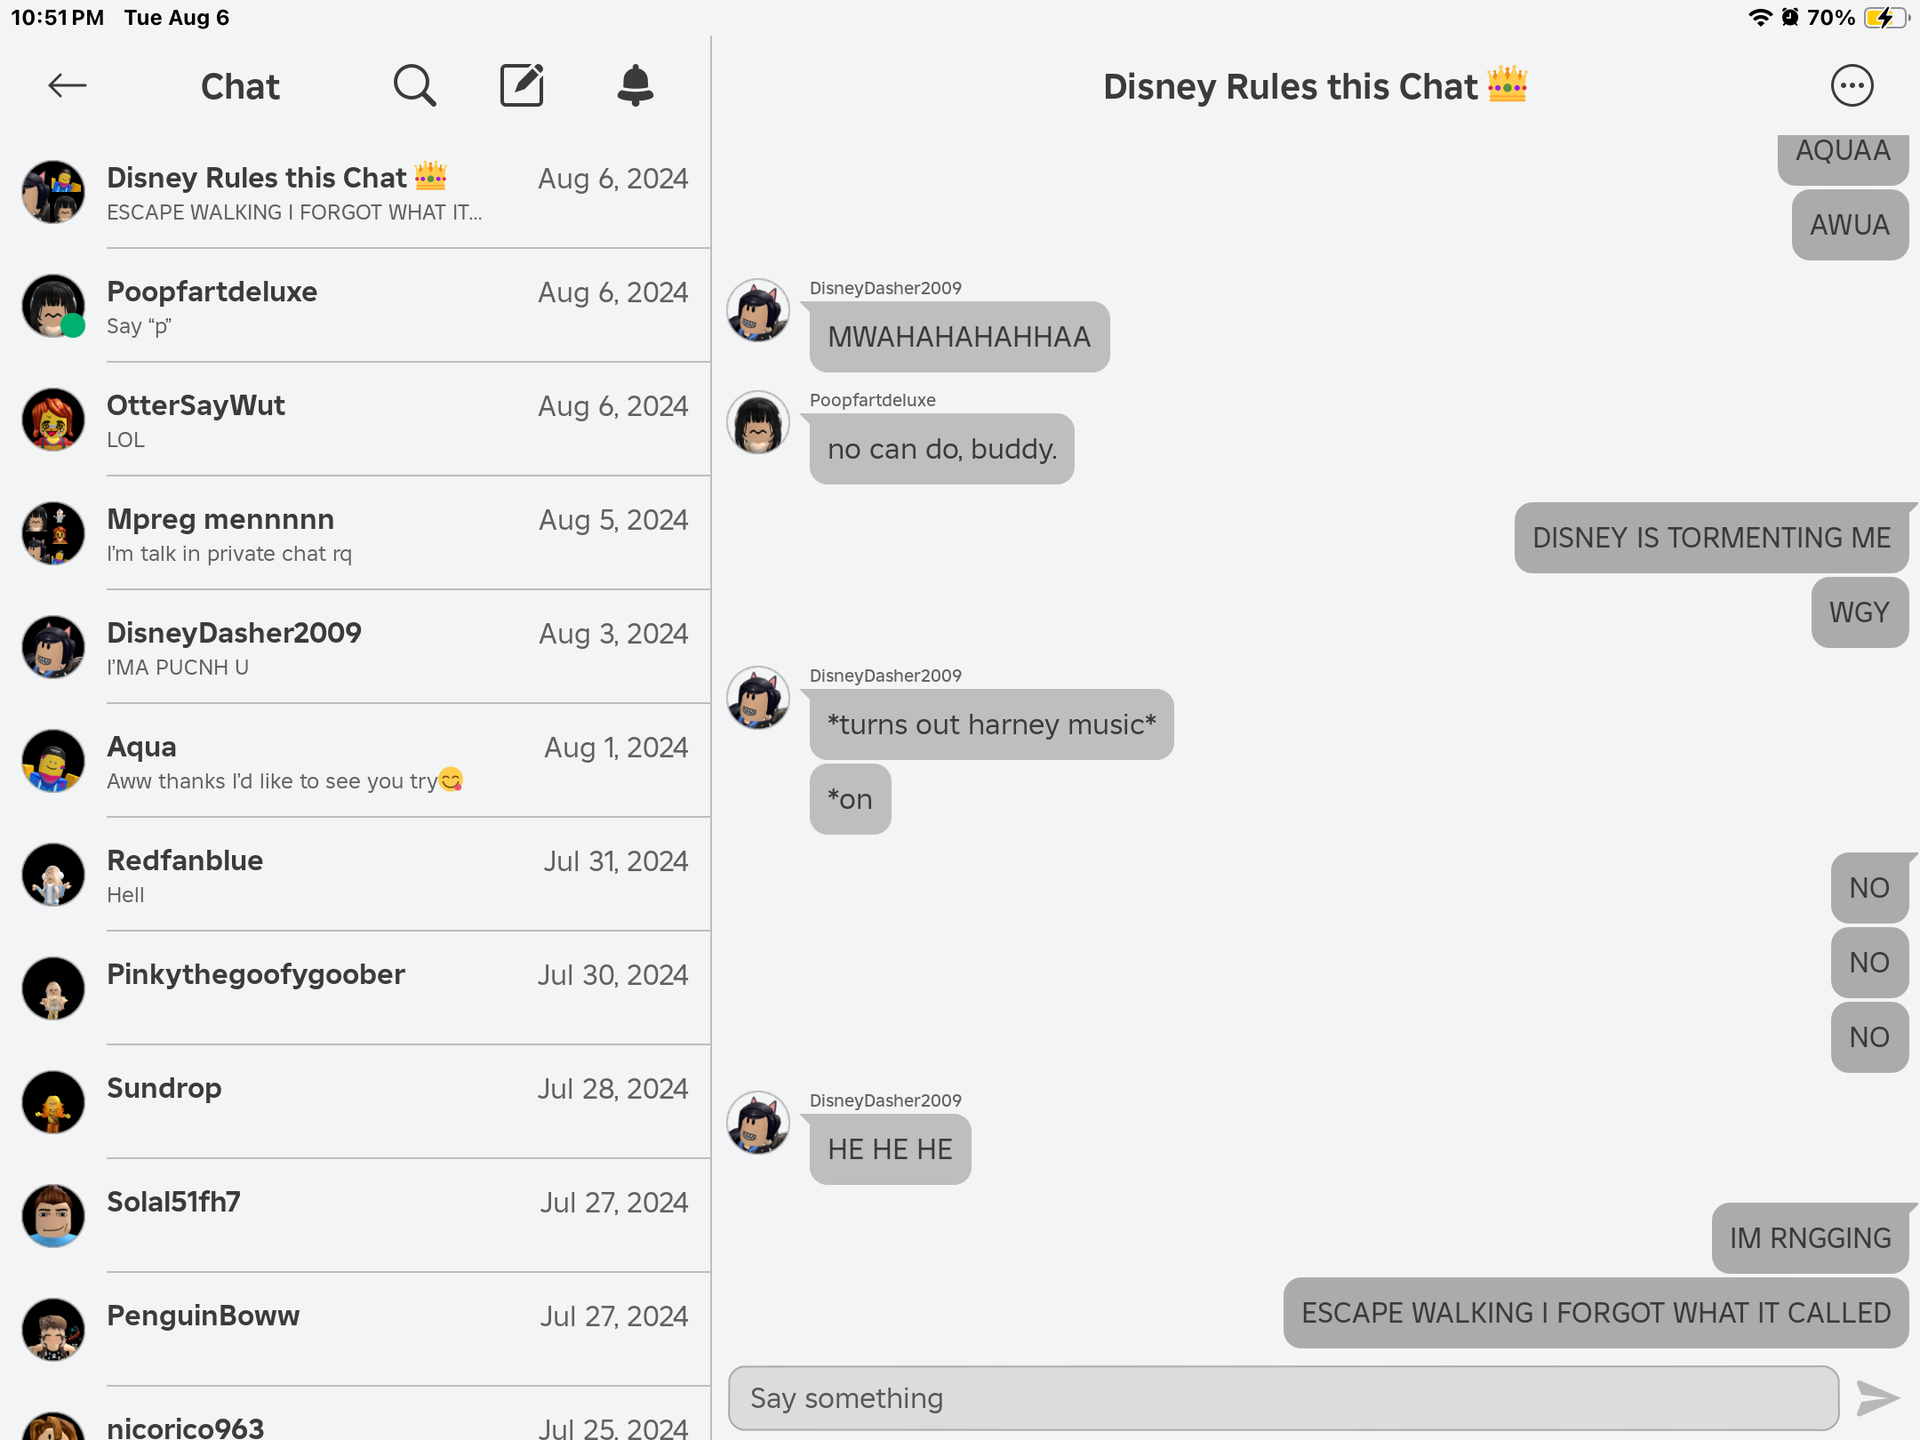Tap the send message arrow icon

pos(1877,1398)
